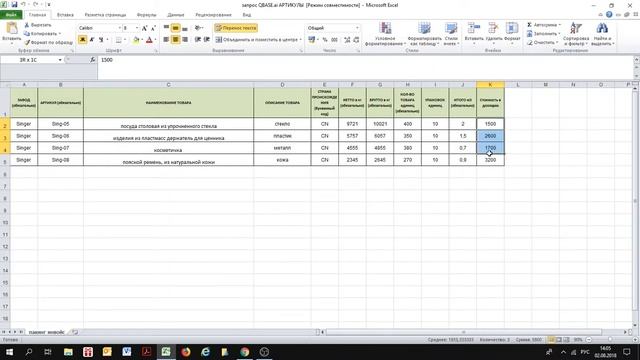Toggle underline (Ч) formatting
Image resolution: width=640 pixels, height=360 pixels.
[101, 40]
